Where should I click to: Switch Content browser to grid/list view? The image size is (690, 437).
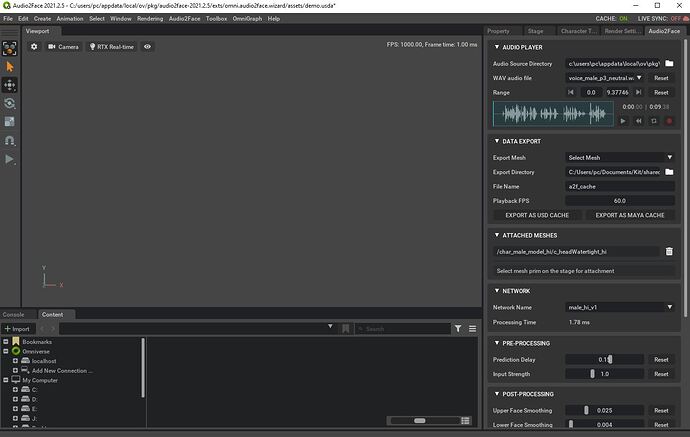pyautogui.click(x=465, y=421)
